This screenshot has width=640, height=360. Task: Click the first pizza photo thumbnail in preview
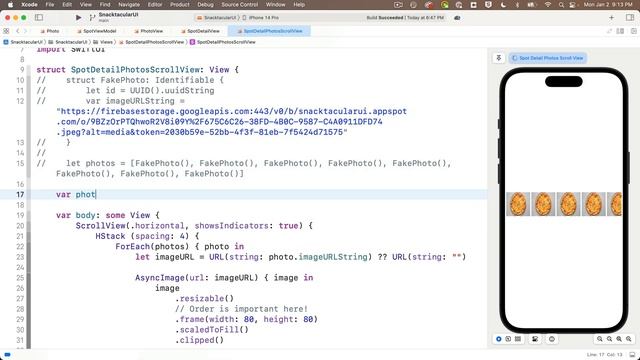[x=518, y=204]
